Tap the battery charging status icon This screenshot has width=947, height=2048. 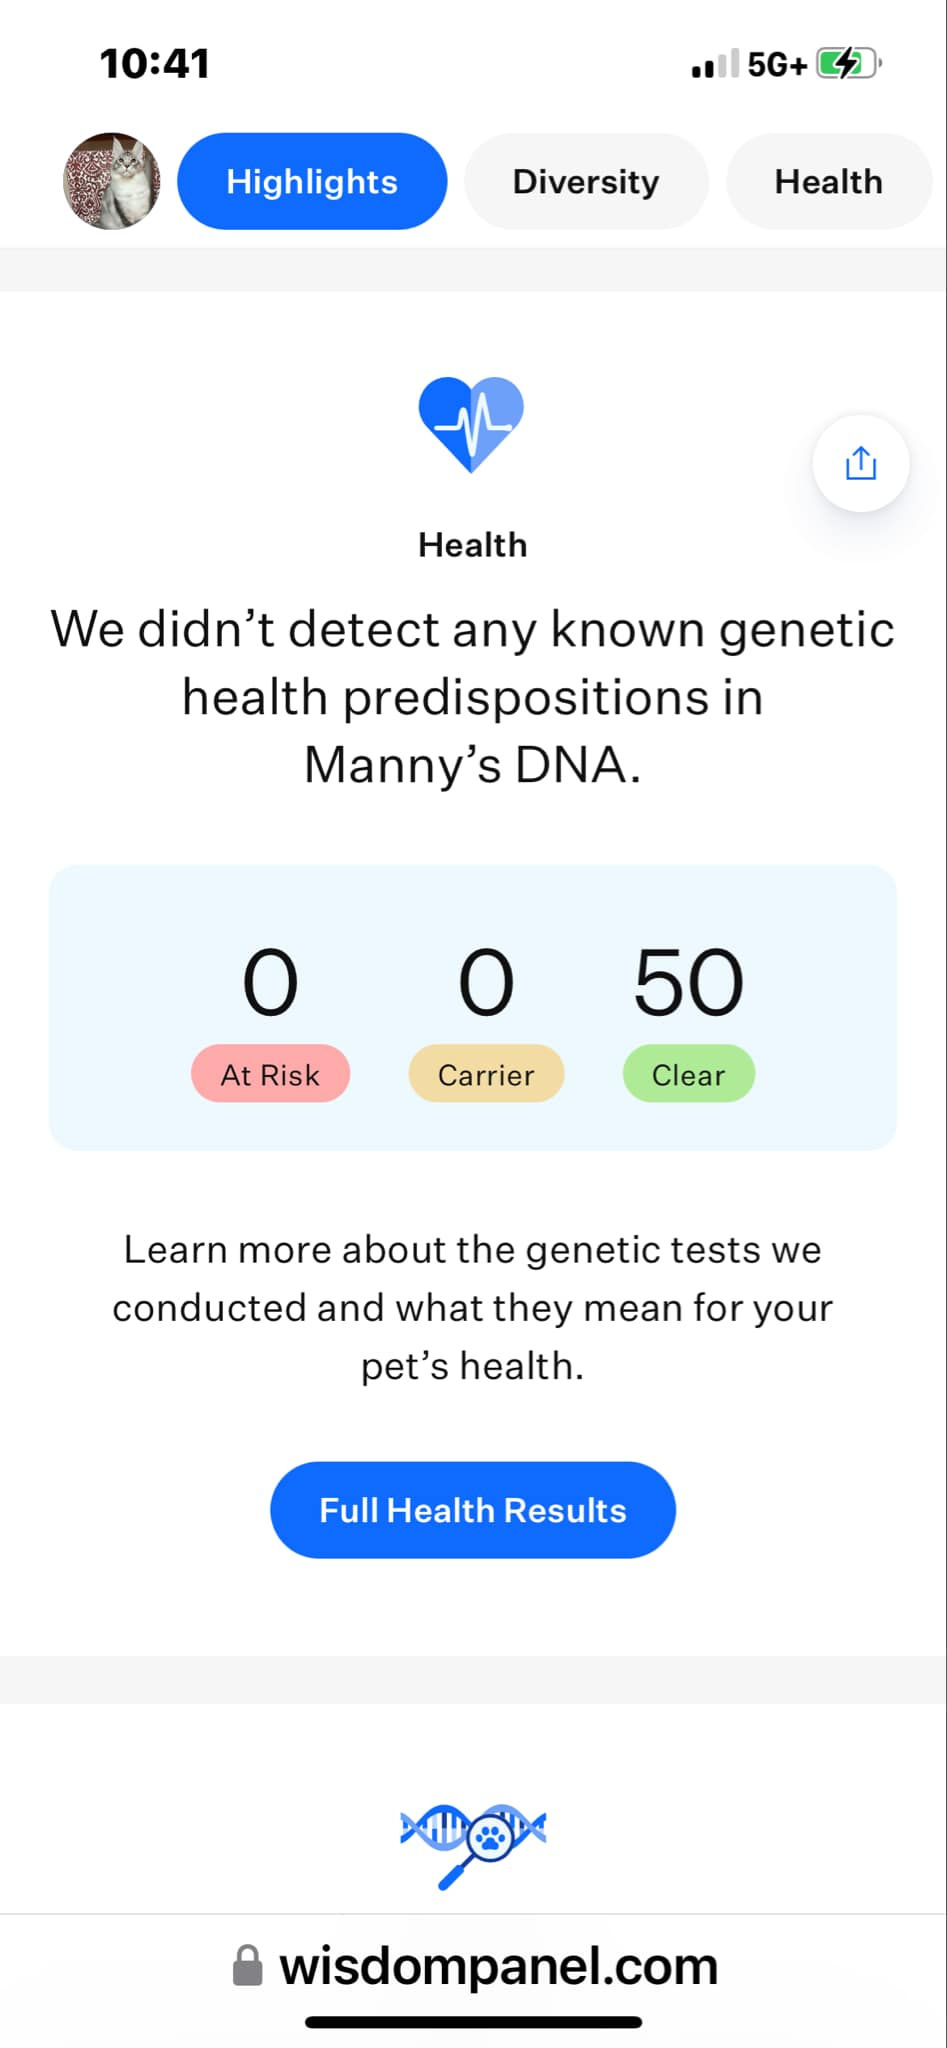(x=848, y=64)
